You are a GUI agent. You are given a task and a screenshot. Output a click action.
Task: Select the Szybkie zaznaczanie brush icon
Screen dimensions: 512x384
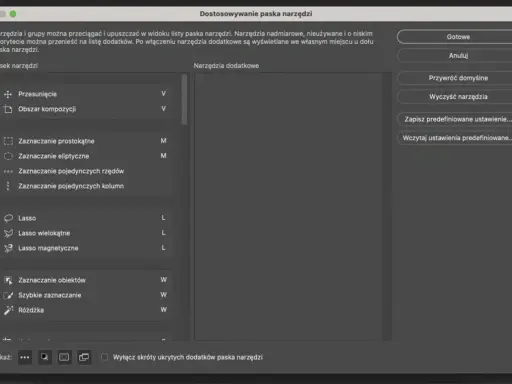pos(8,295)
